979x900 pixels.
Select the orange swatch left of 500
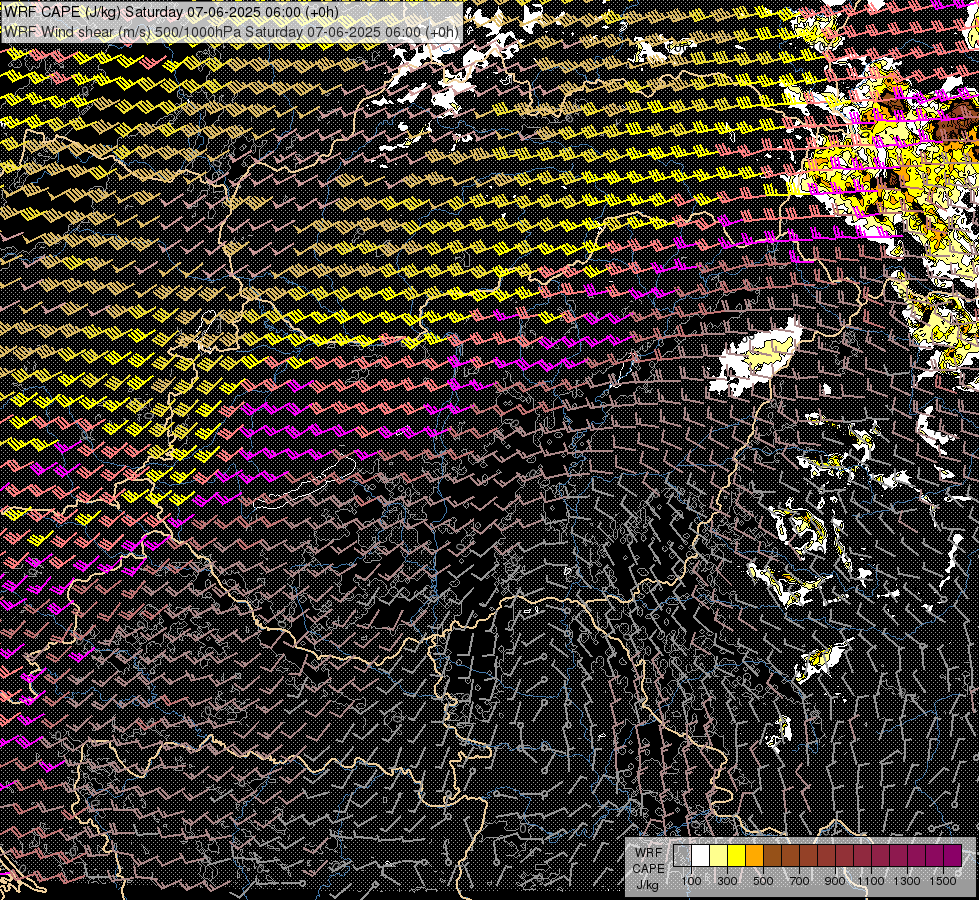click(x=754, y=856)
